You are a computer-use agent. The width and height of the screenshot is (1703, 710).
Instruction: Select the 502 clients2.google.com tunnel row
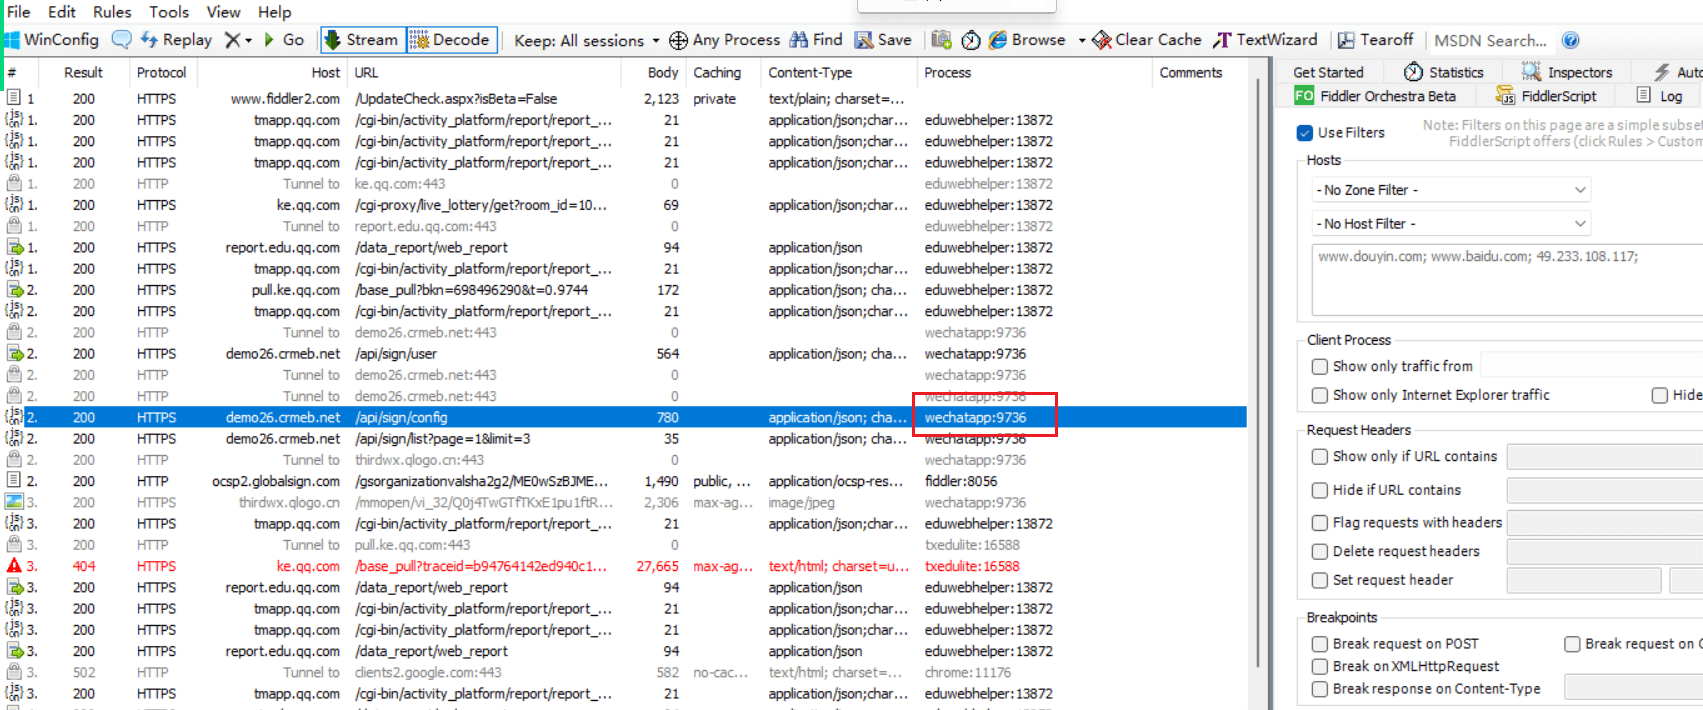click(625, 673)
